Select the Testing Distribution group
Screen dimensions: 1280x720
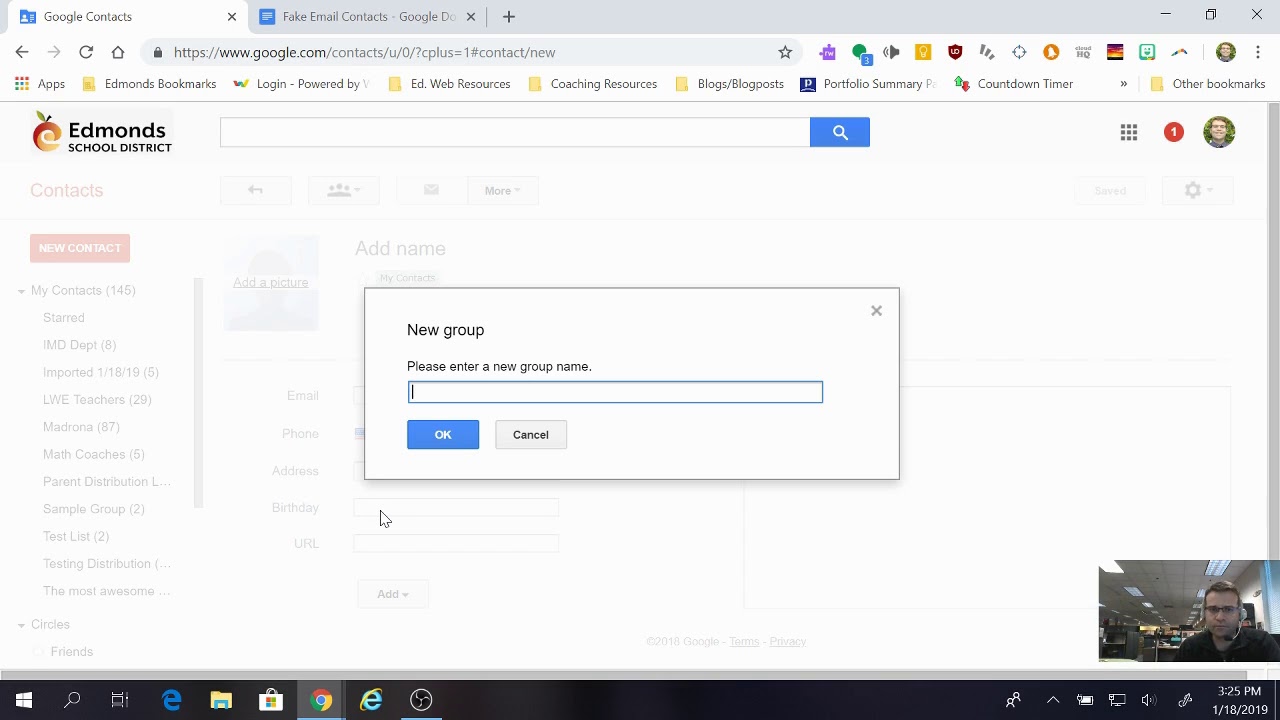pyautogui.click(x=107, y=564)
